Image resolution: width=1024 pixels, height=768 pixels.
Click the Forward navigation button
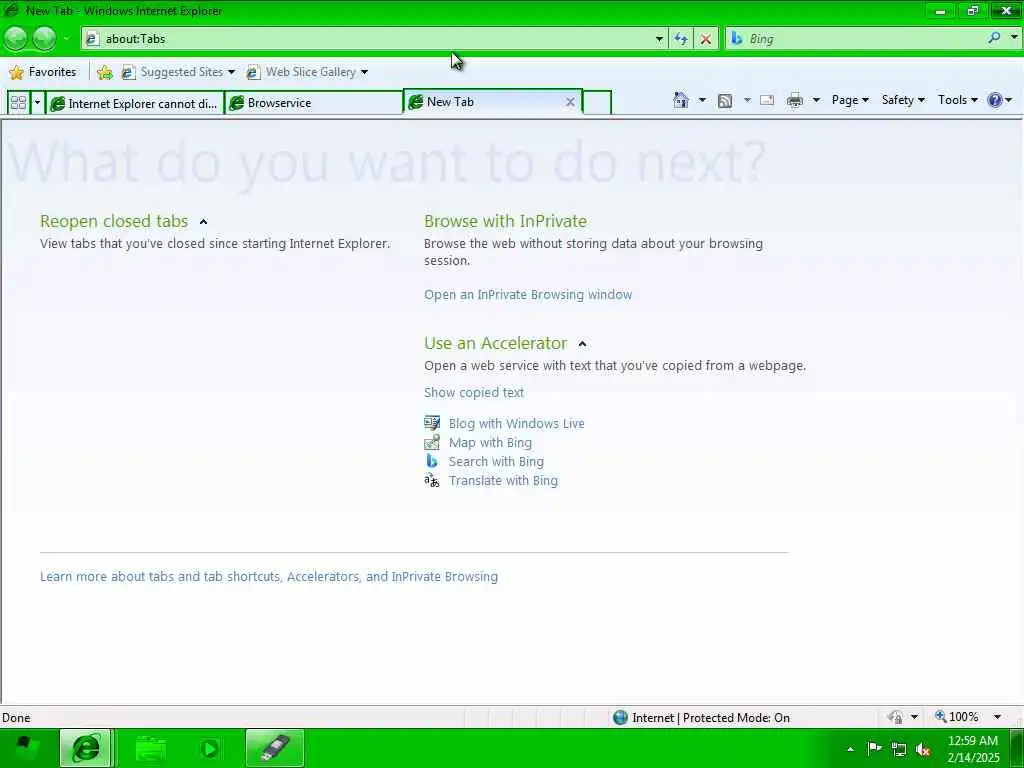point(44,39)
